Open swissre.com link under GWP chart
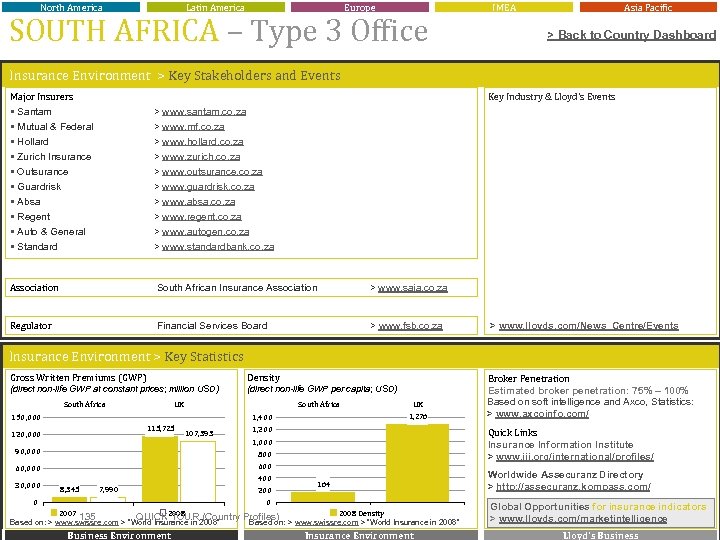This screenshot has width=720, height=540. click(86, 523)
